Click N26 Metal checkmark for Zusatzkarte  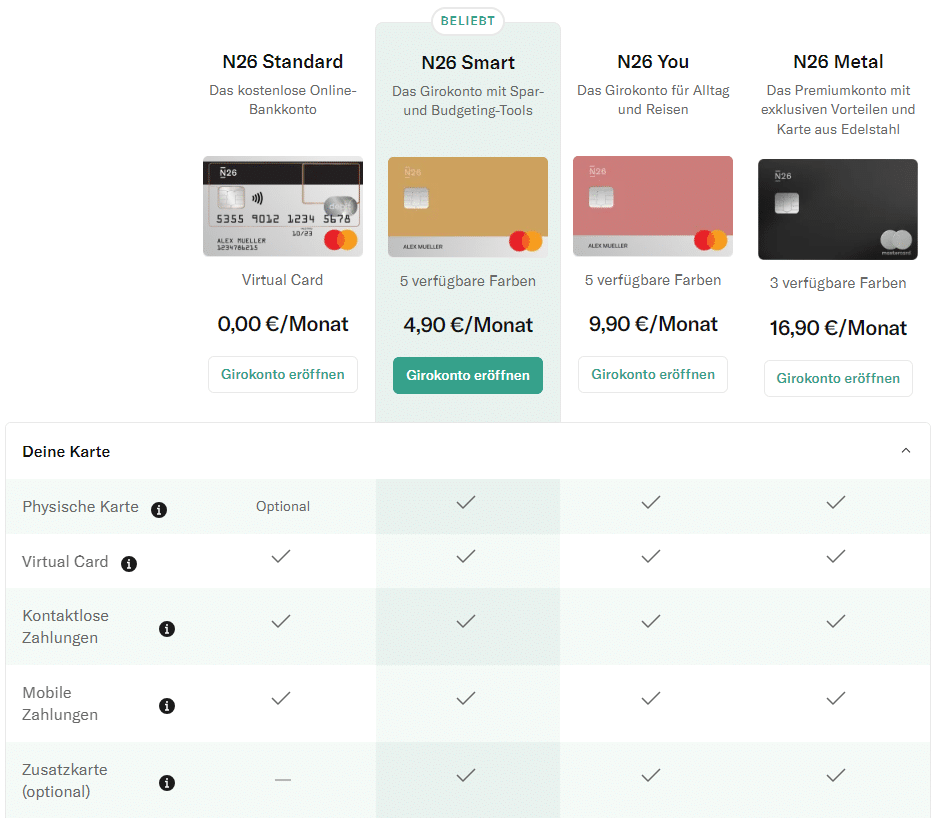click(x=836, y=775)
